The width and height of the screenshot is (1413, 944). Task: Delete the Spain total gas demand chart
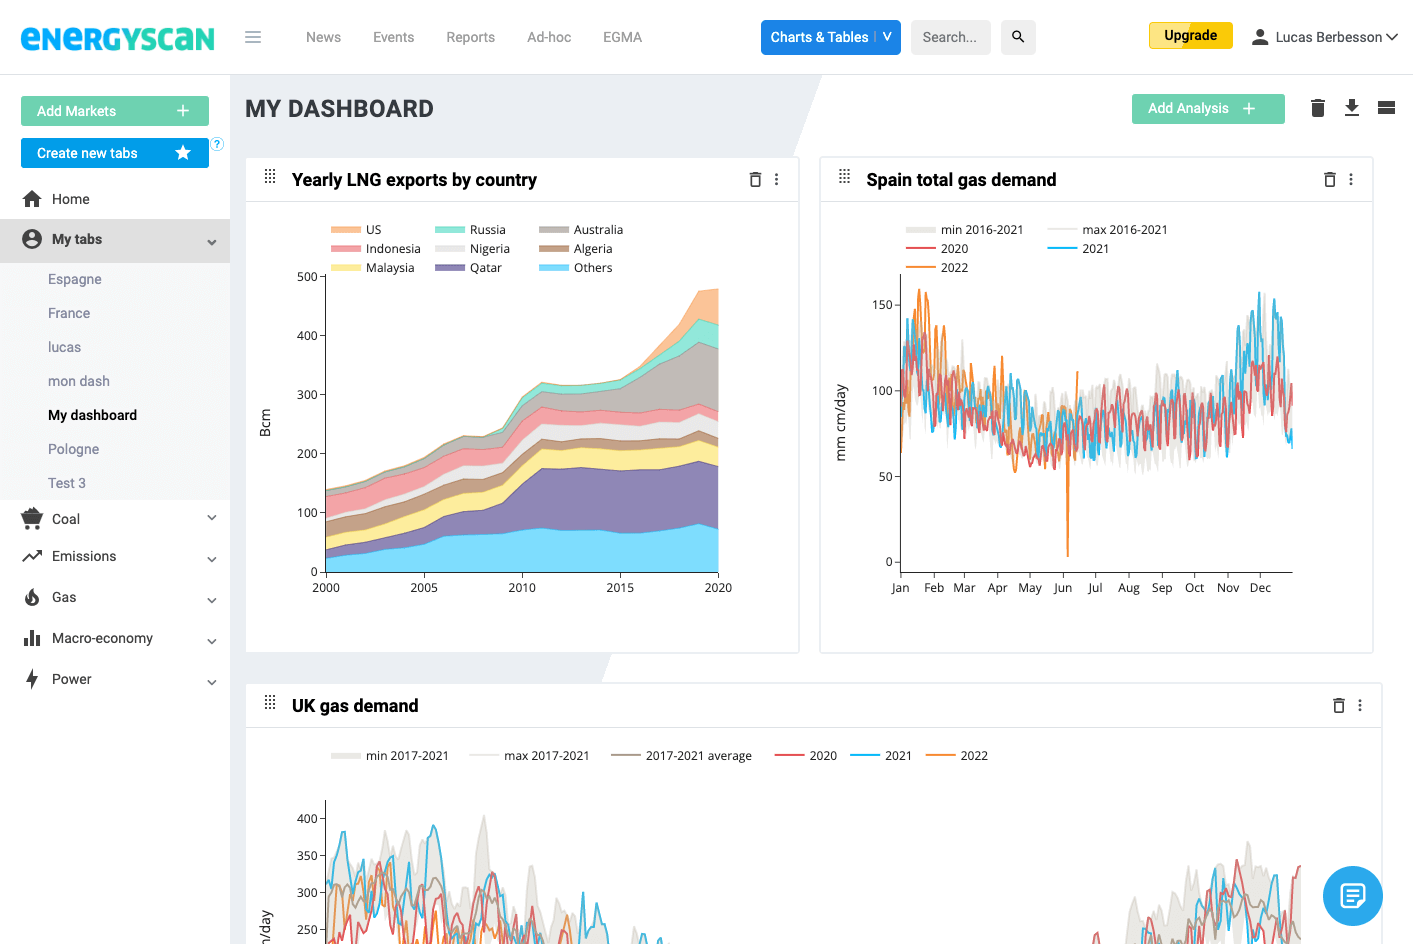pyautogui.click(x=1330, y=180)
